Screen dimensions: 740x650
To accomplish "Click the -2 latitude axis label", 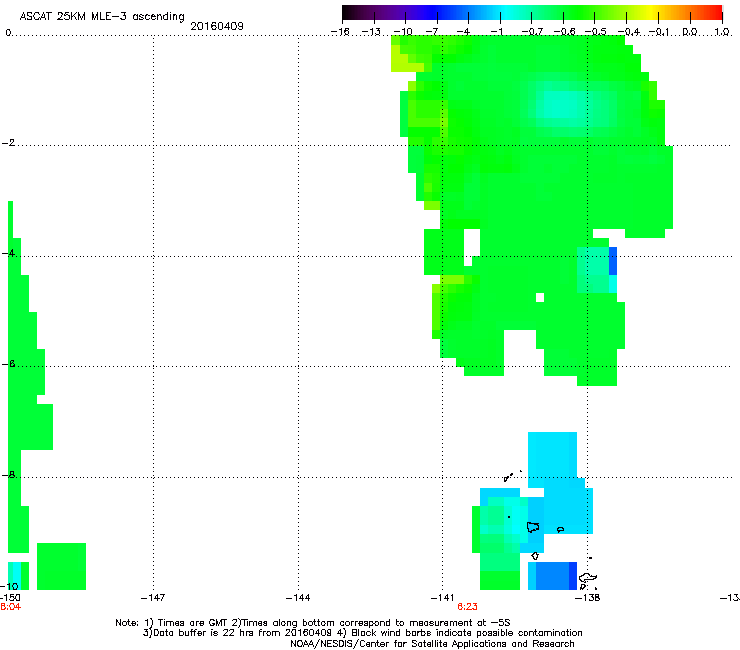I will click(8, 143).
